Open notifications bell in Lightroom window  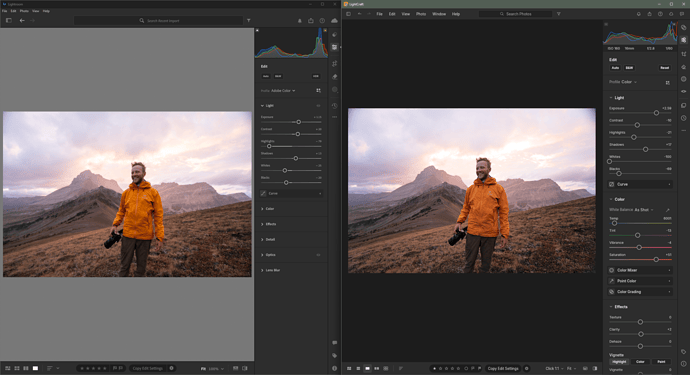click(x=300, y=21)
